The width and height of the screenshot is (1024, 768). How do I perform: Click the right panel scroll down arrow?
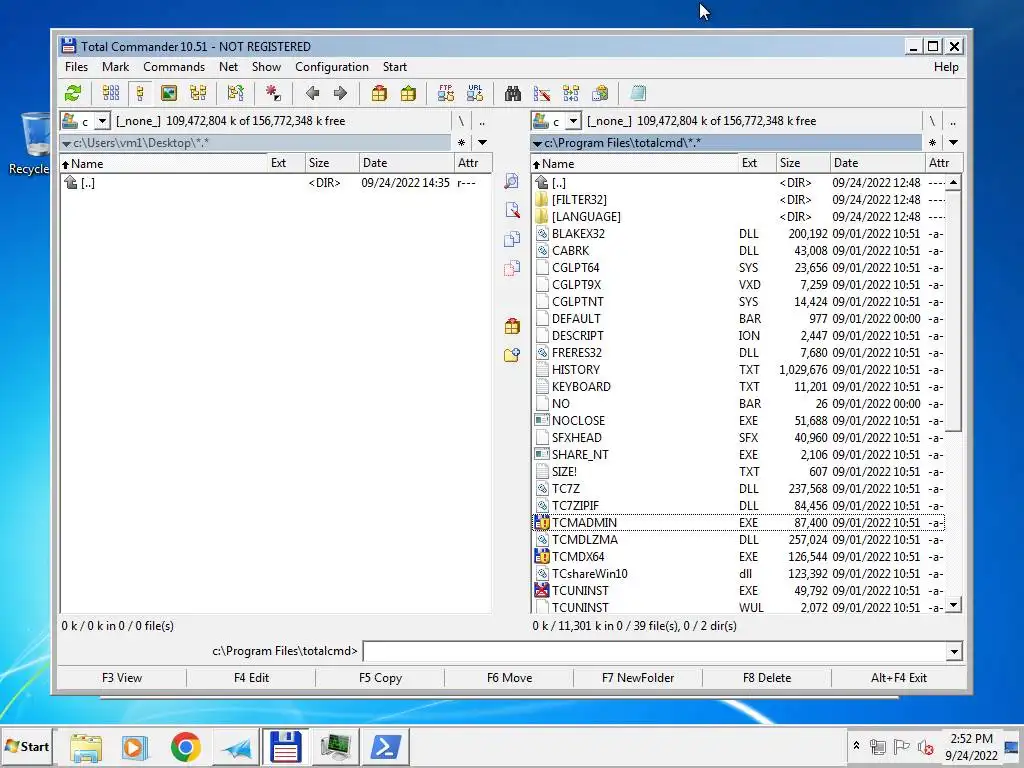(x=953, y=605)
